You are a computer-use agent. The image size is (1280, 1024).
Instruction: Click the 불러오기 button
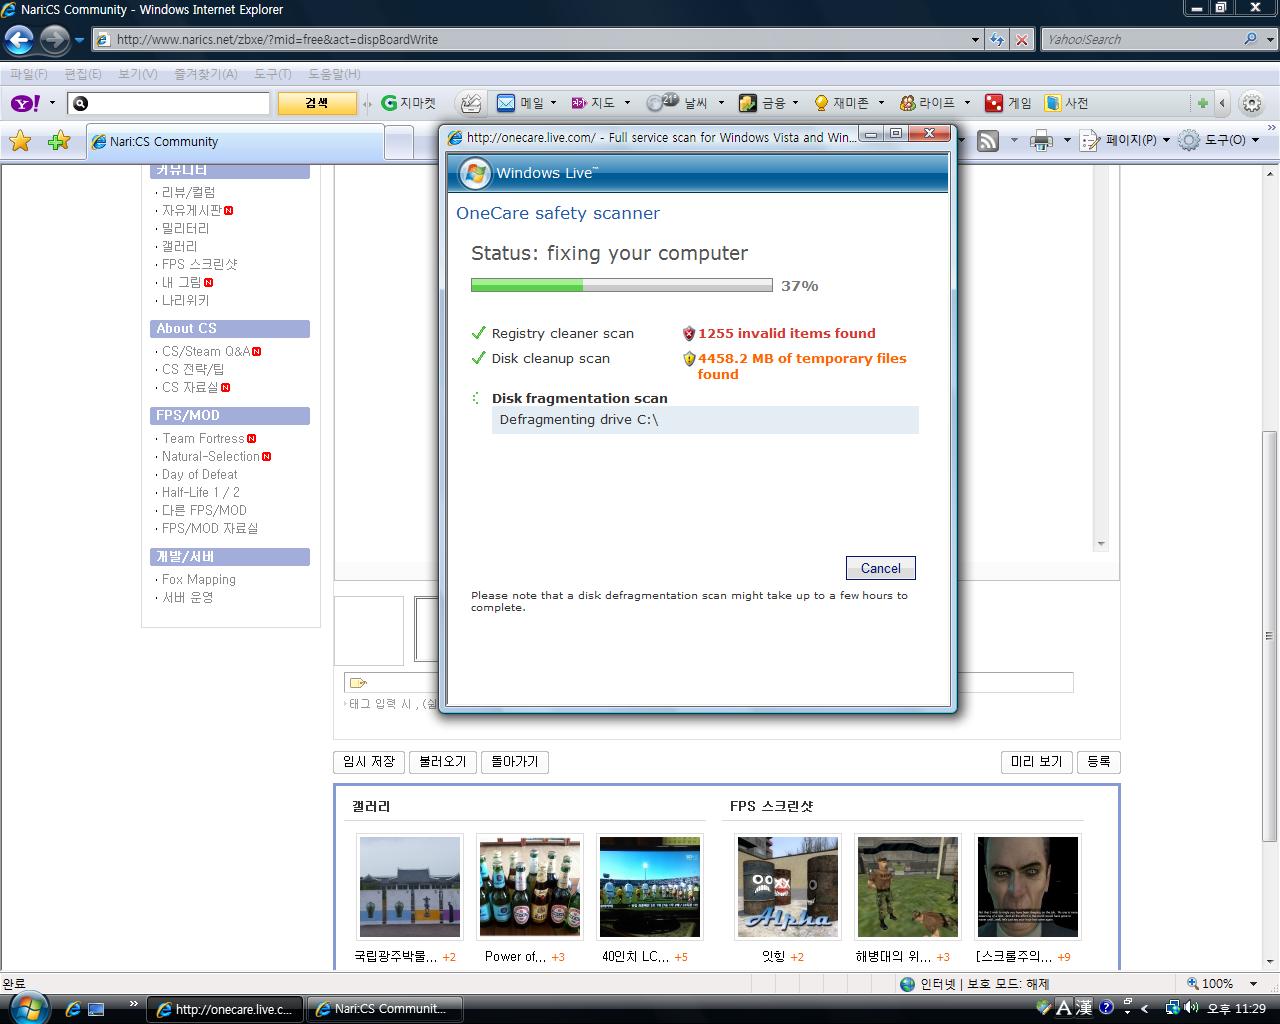pos(443,762)
